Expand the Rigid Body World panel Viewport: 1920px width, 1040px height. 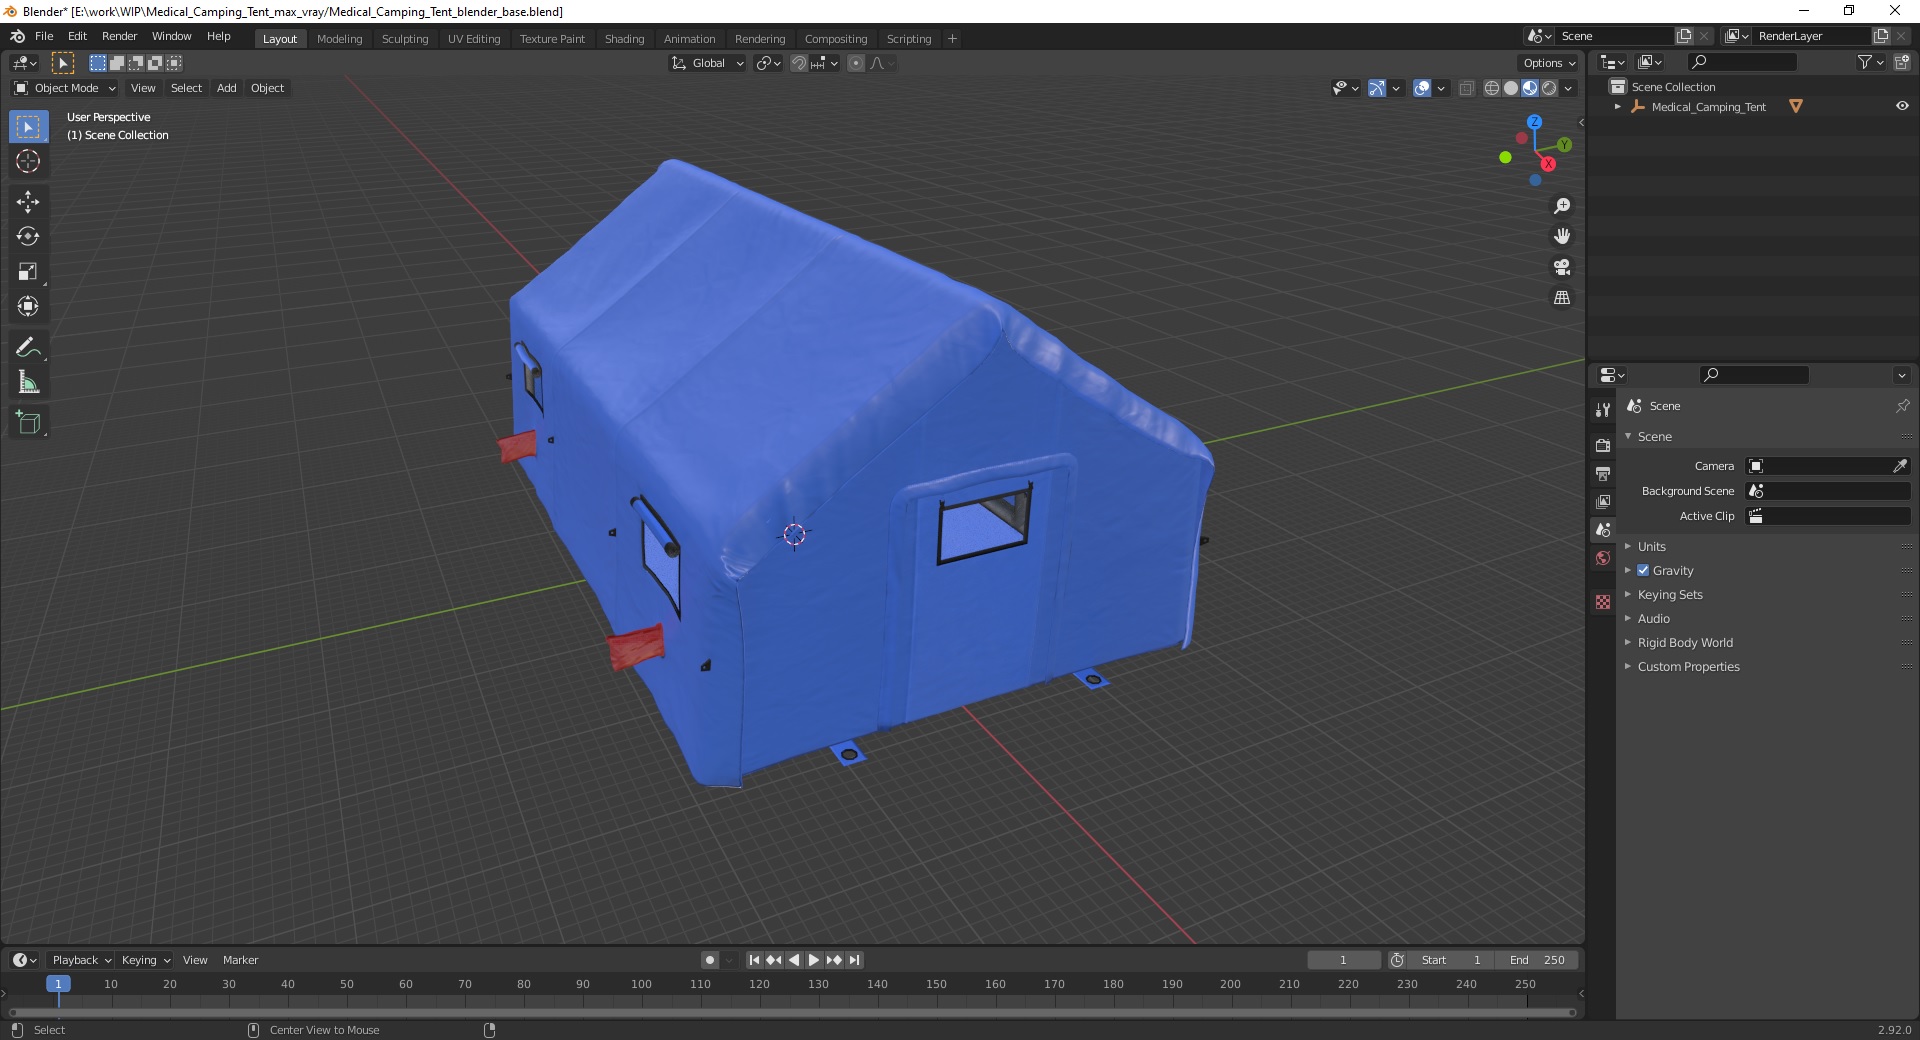click(1685, 642)
